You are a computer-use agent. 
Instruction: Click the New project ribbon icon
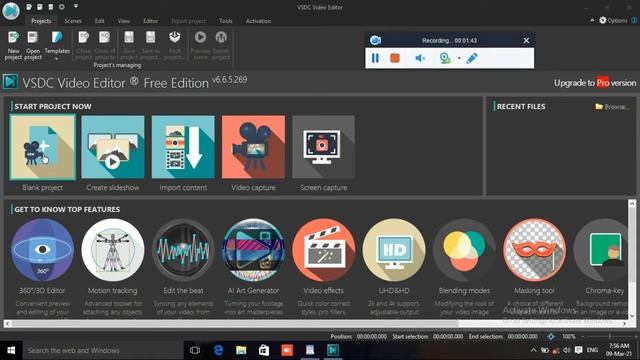[13, 45]
